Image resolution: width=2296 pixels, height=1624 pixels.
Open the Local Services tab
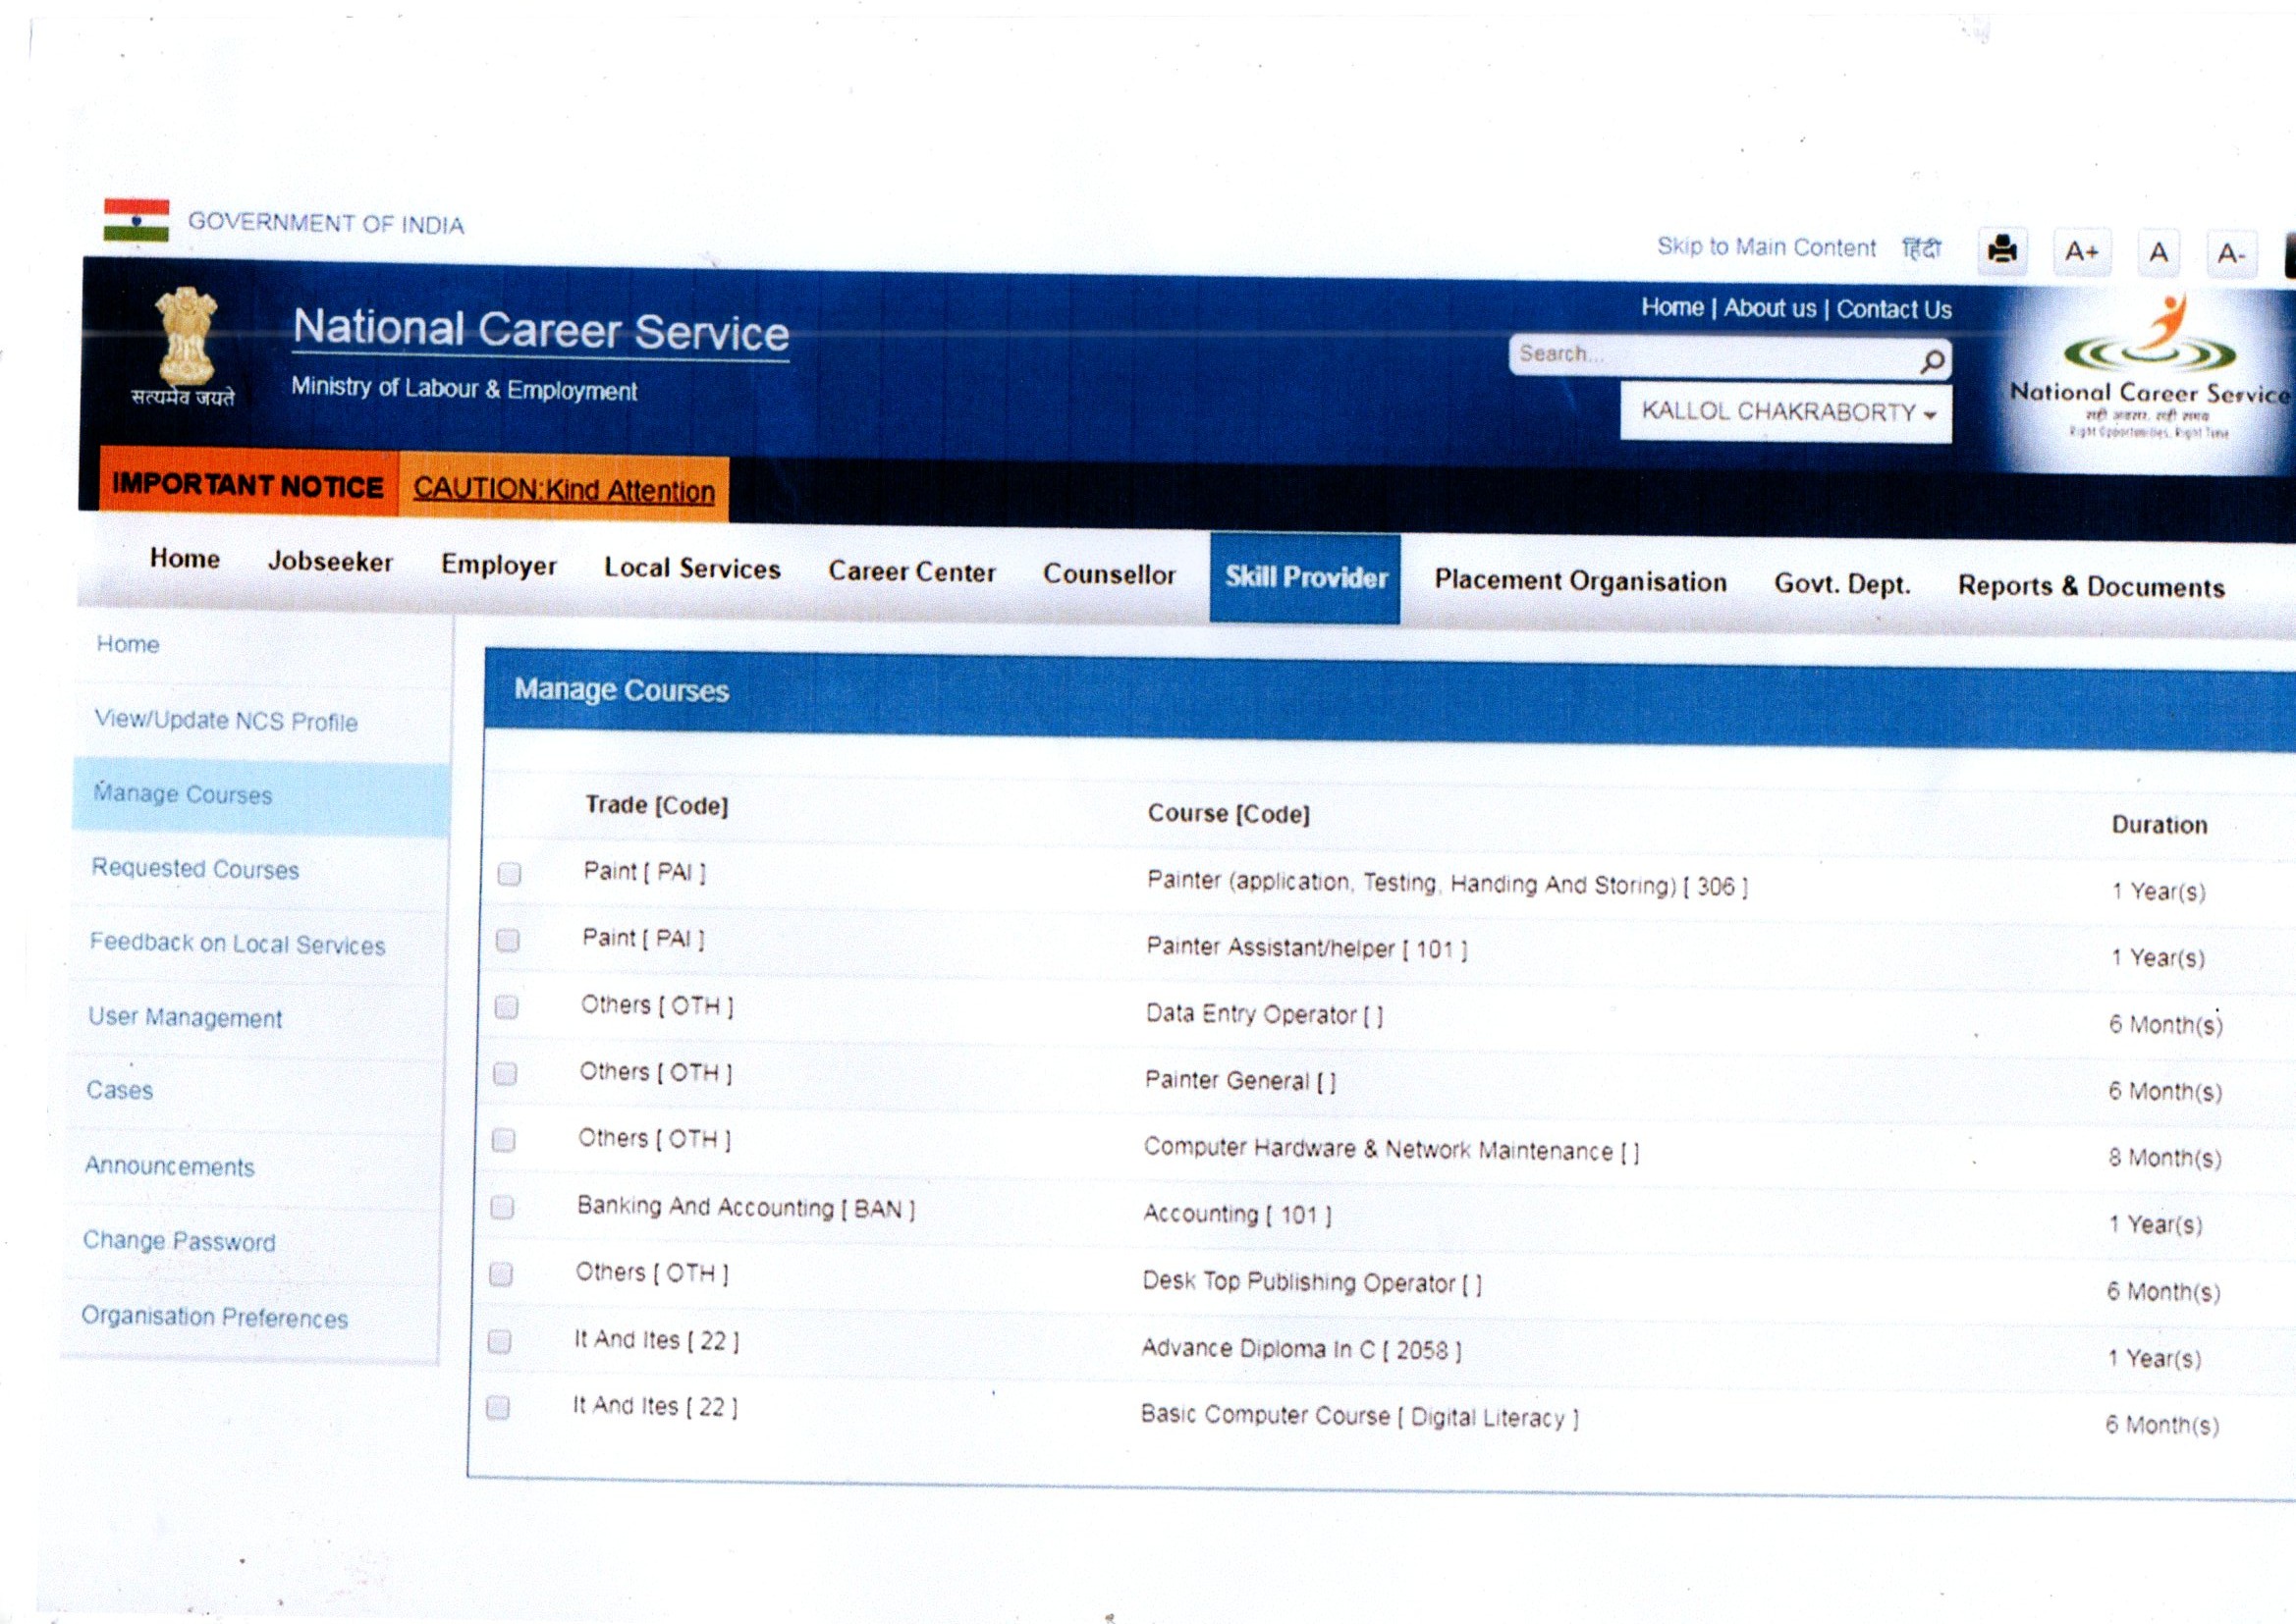692,569
